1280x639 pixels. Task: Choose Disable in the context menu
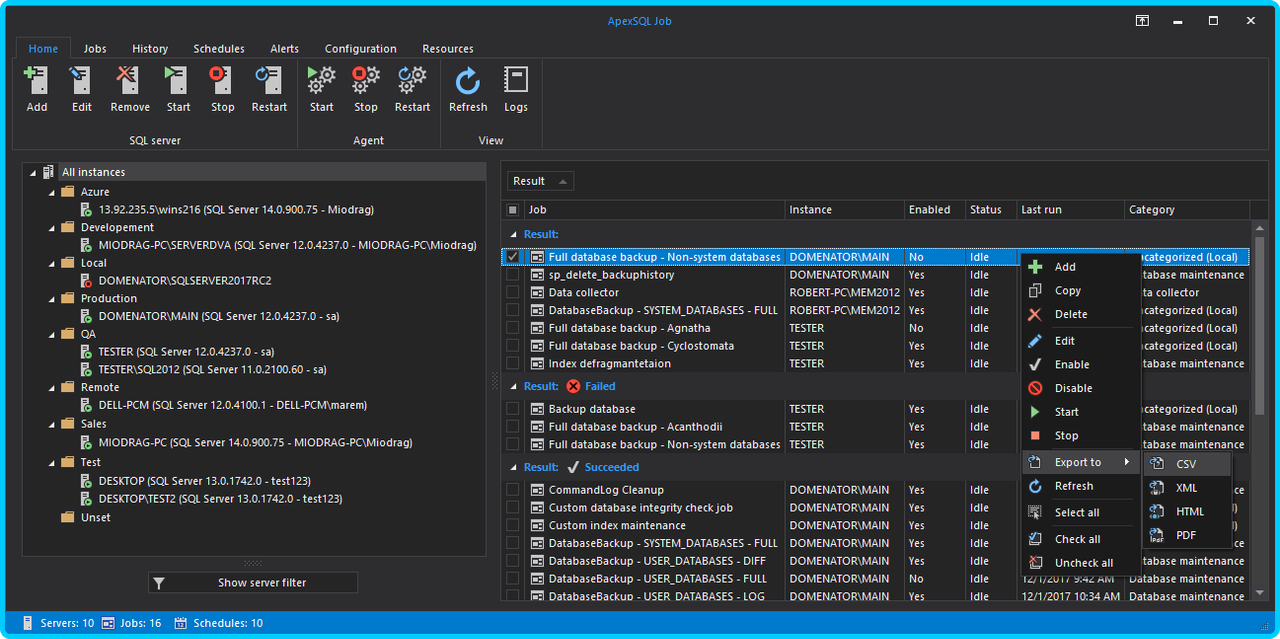[1081, 388]
